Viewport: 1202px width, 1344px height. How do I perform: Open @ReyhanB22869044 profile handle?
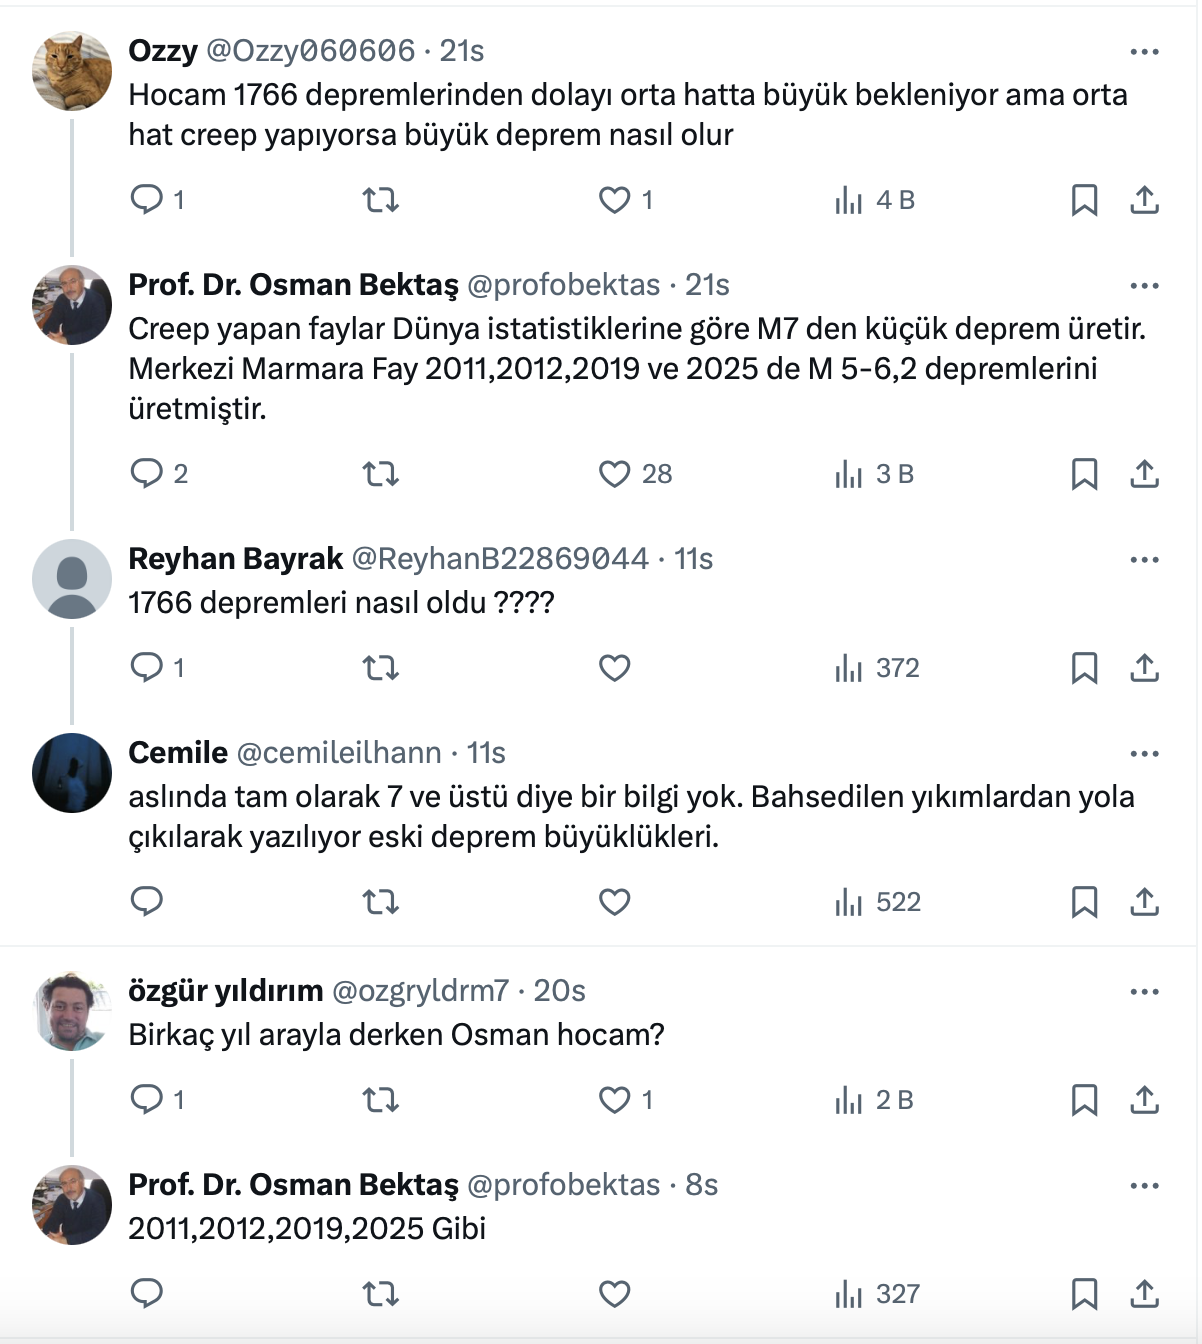click(500, 559)
